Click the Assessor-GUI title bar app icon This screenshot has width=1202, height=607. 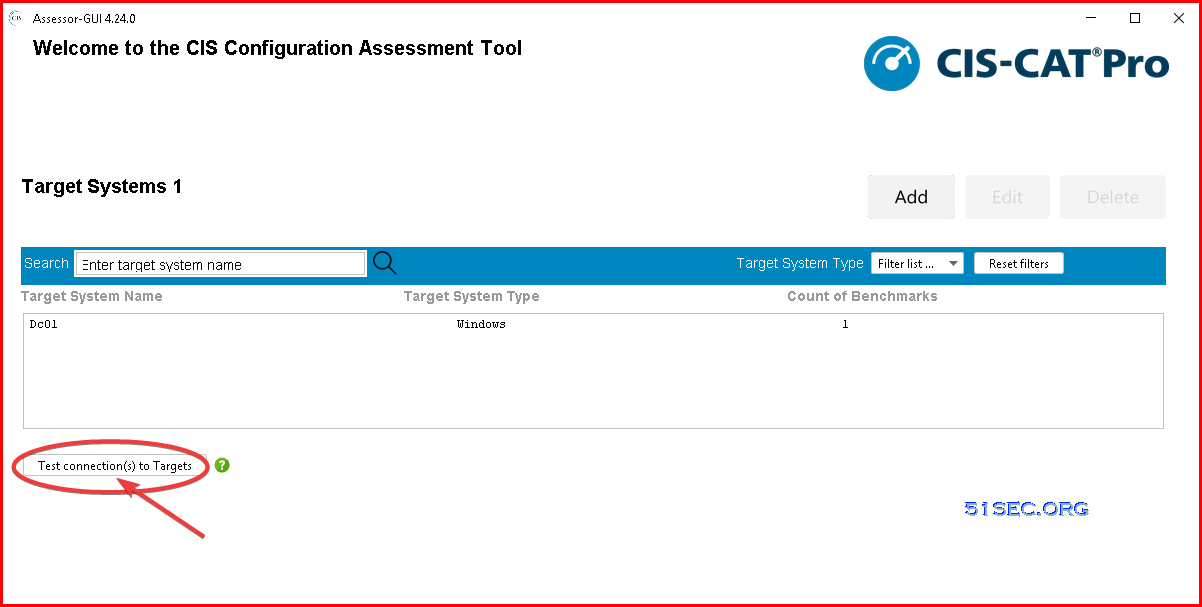click(x=16, y=18)
